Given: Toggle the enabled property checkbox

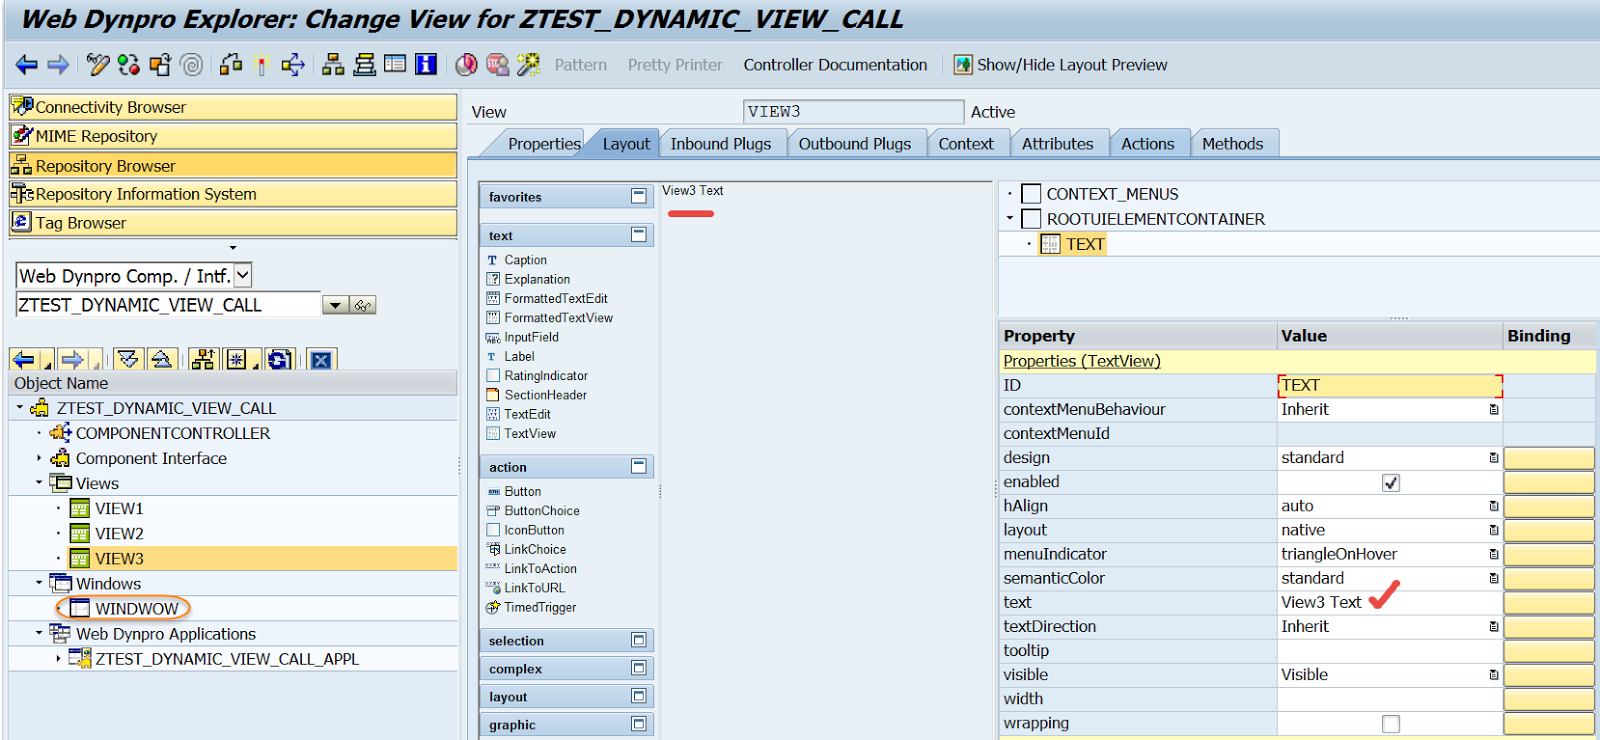Looking at the screenshot, I should click(x=1390, y=483).
